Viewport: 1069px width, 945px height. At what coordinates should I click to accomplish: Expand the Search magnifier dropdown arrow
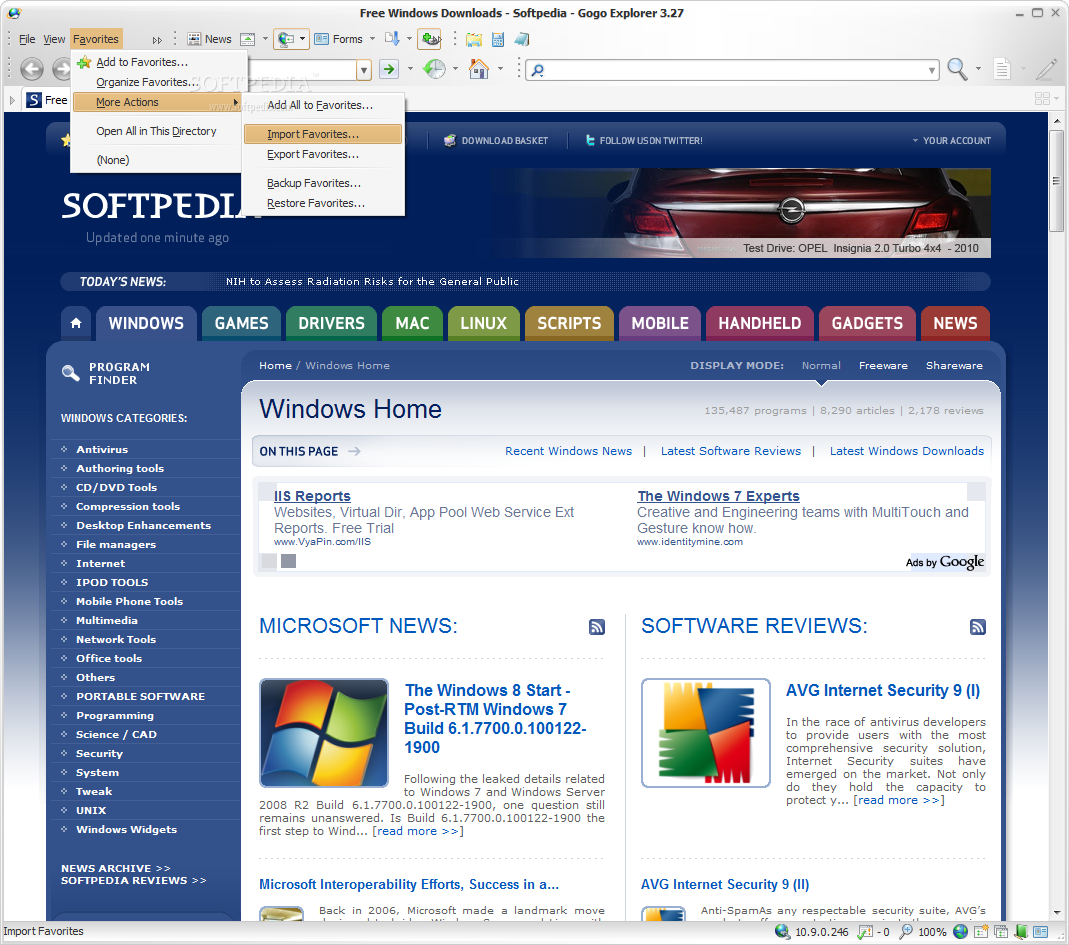coord(978,68)
